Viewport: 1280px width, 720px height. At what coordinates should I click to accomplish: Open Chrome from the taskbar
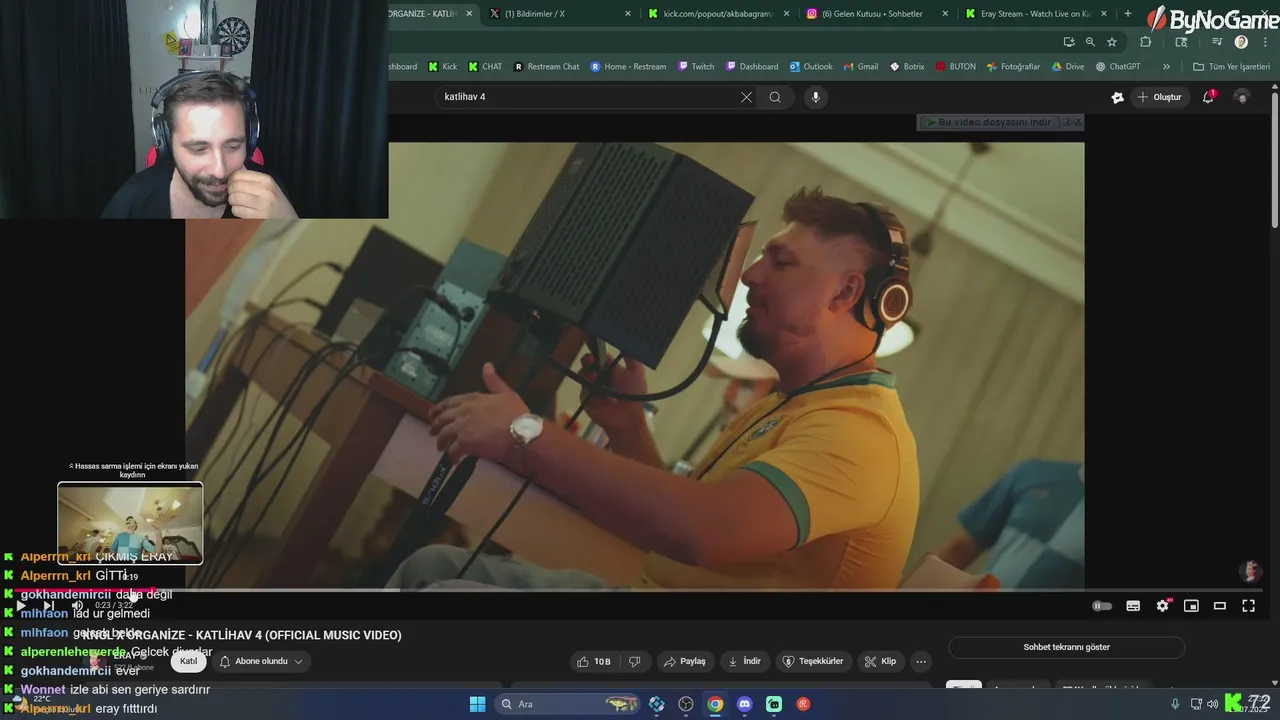point(715,704)
